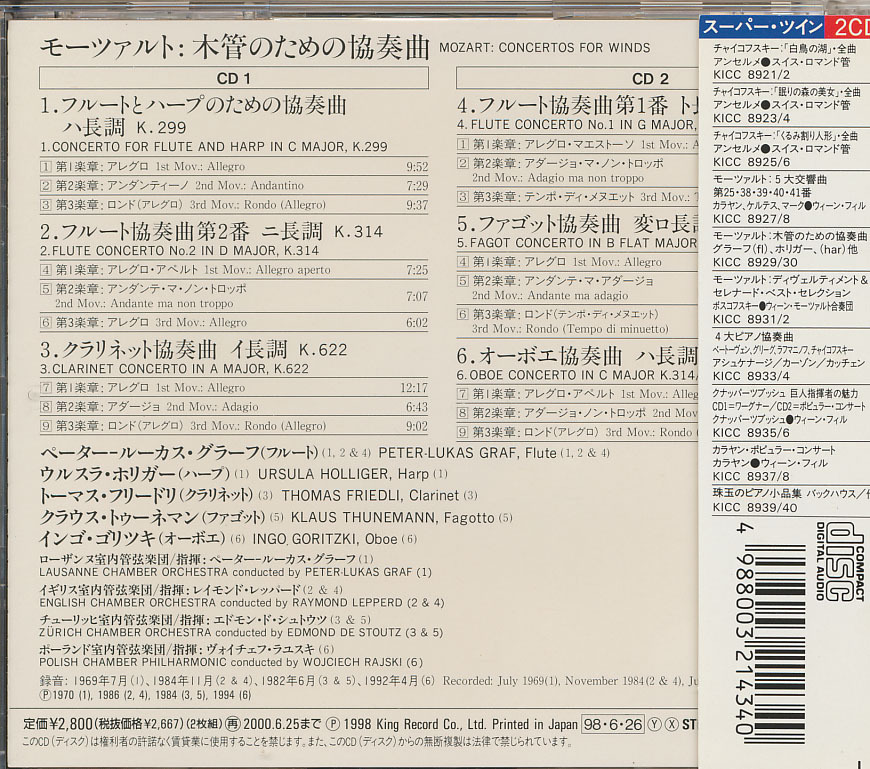Click the 2nd Mov.: Adagio track at 6:43
This screenshot has width=870, height=769.
(x=234, y=407)
